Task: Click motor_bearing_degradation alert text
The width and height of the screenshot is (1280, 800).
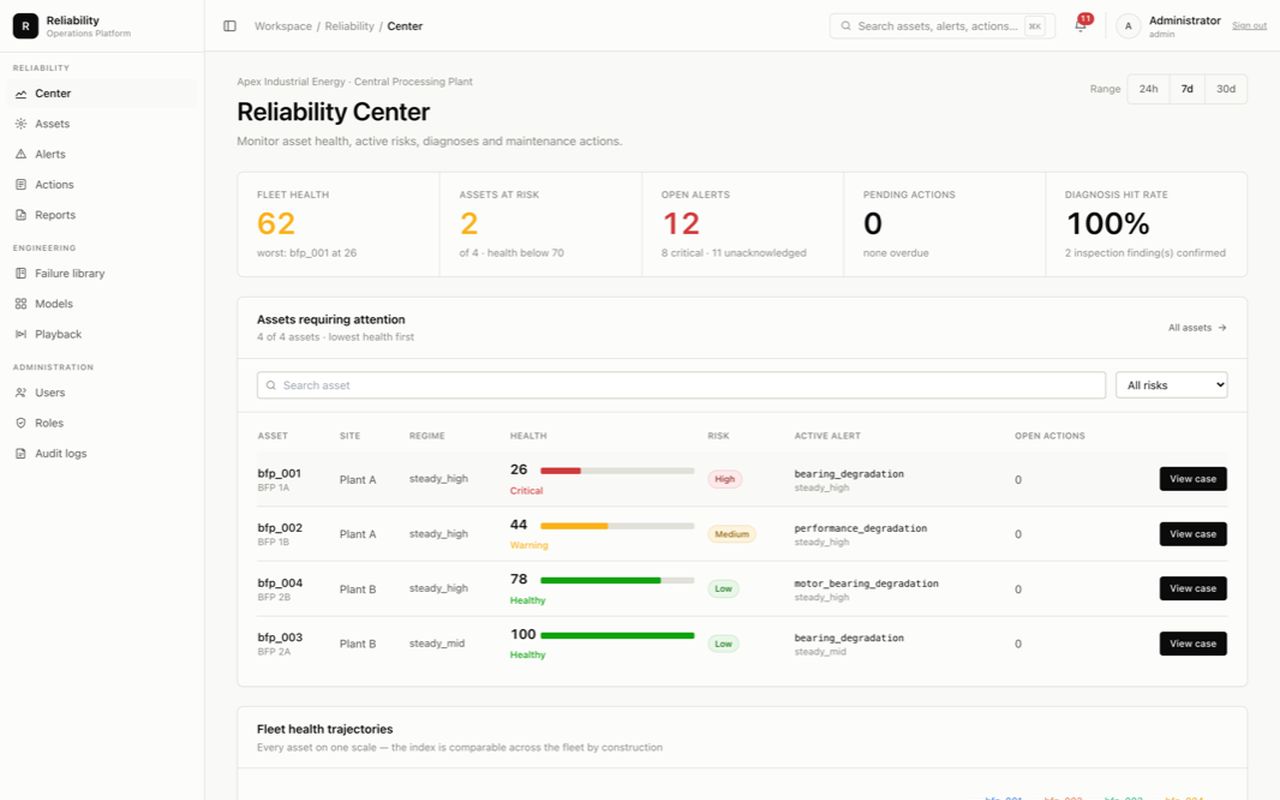Action: [x=866, y=583]
